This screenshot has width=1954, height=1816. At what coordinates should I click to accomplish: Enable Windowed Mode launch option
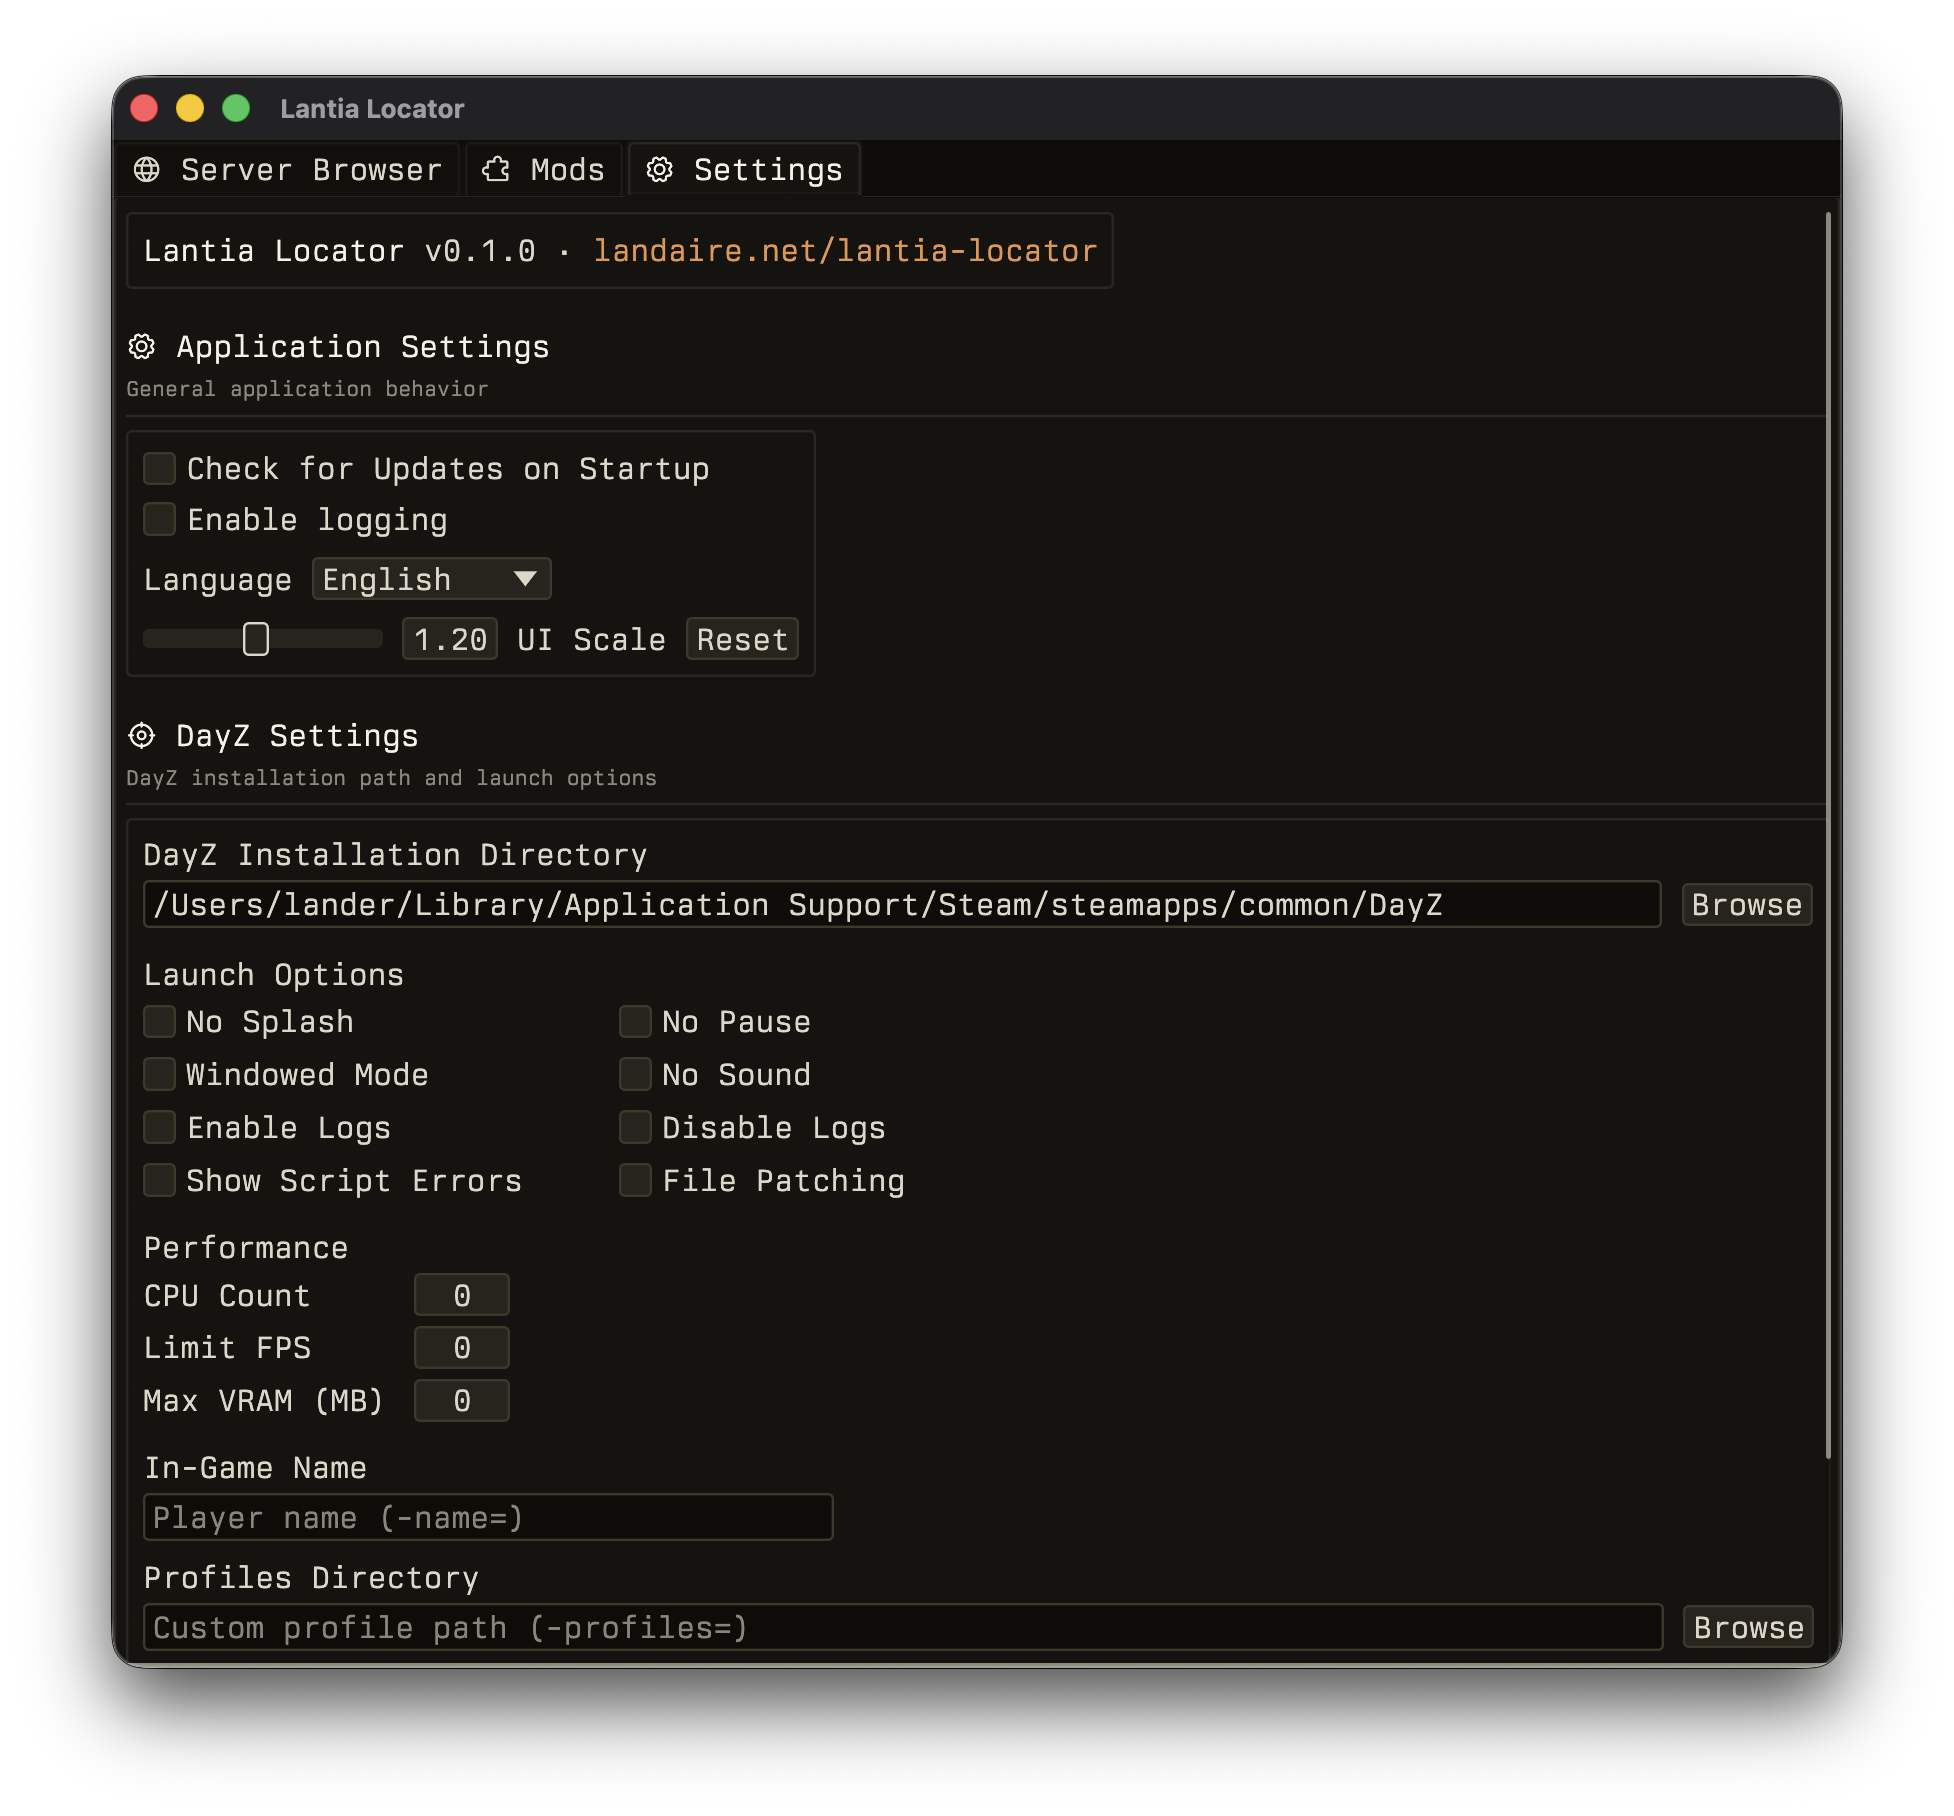pos(159,1074)
